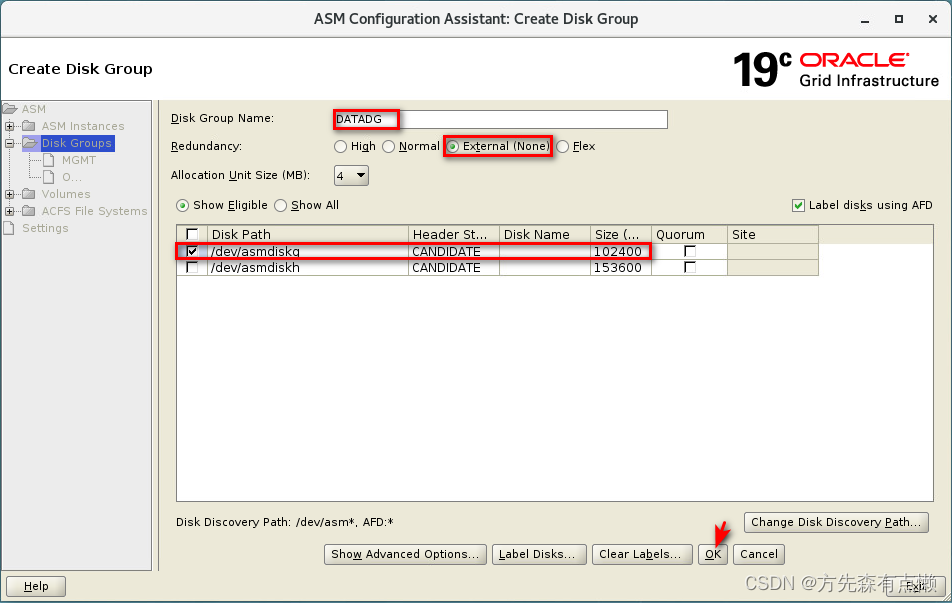Click the Site column header
This screenshot has height=603, width=952.
coord(773,234)
